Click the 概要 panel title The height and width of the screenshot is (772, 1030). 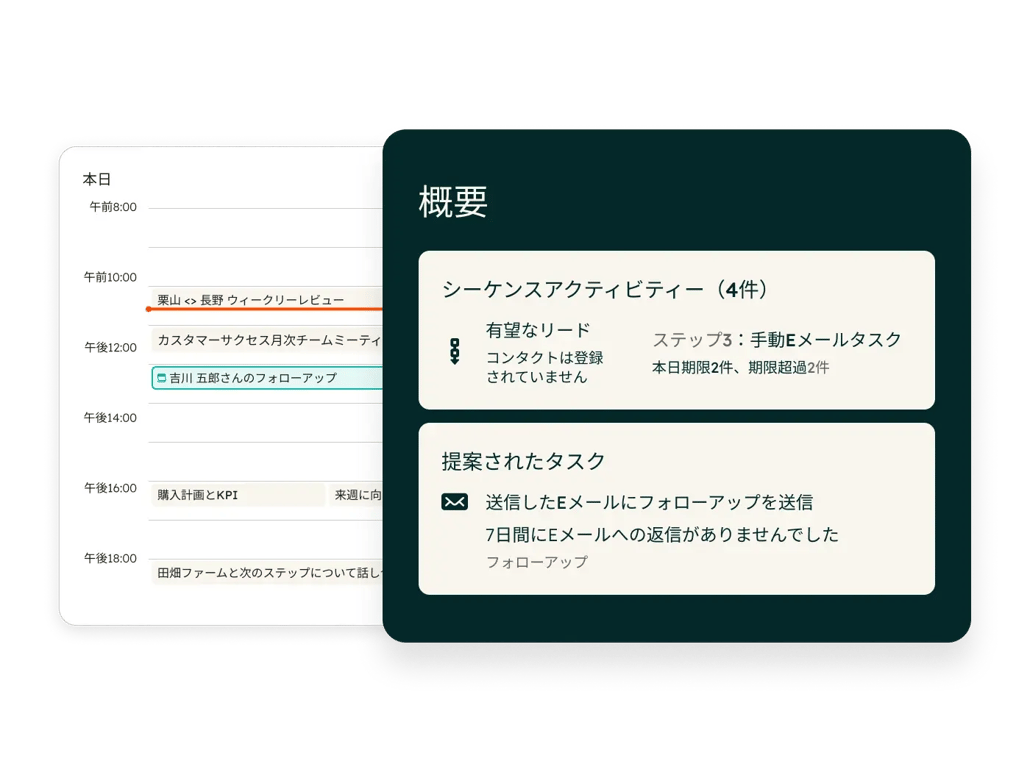tap(453, 201)
